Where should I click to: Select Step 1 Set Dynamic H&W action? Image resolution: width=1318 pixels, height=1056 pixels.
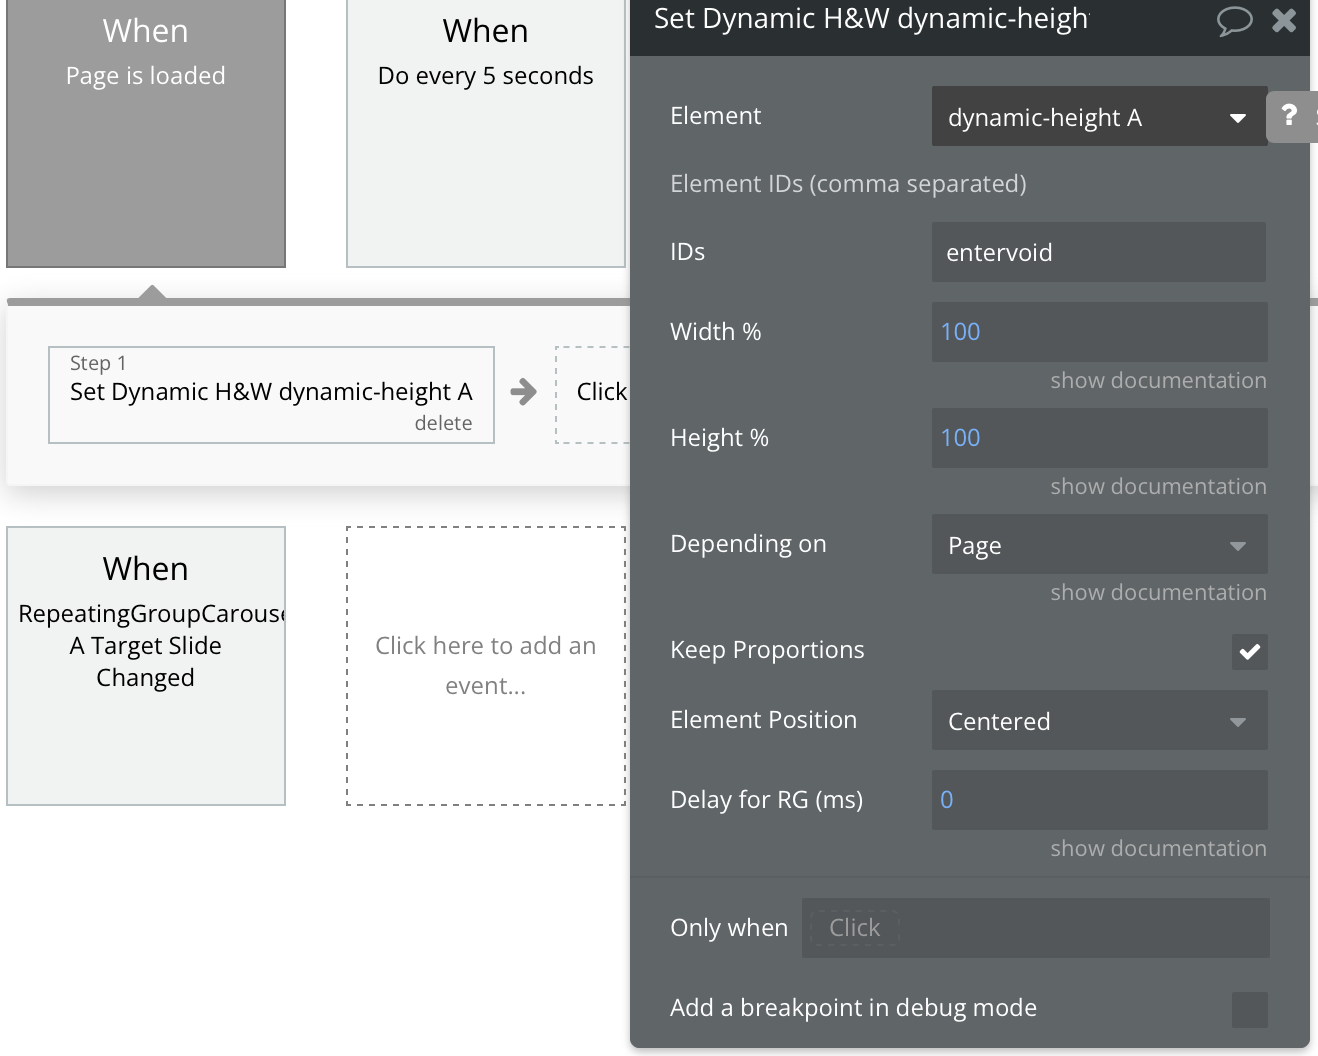tap(271, 392)
